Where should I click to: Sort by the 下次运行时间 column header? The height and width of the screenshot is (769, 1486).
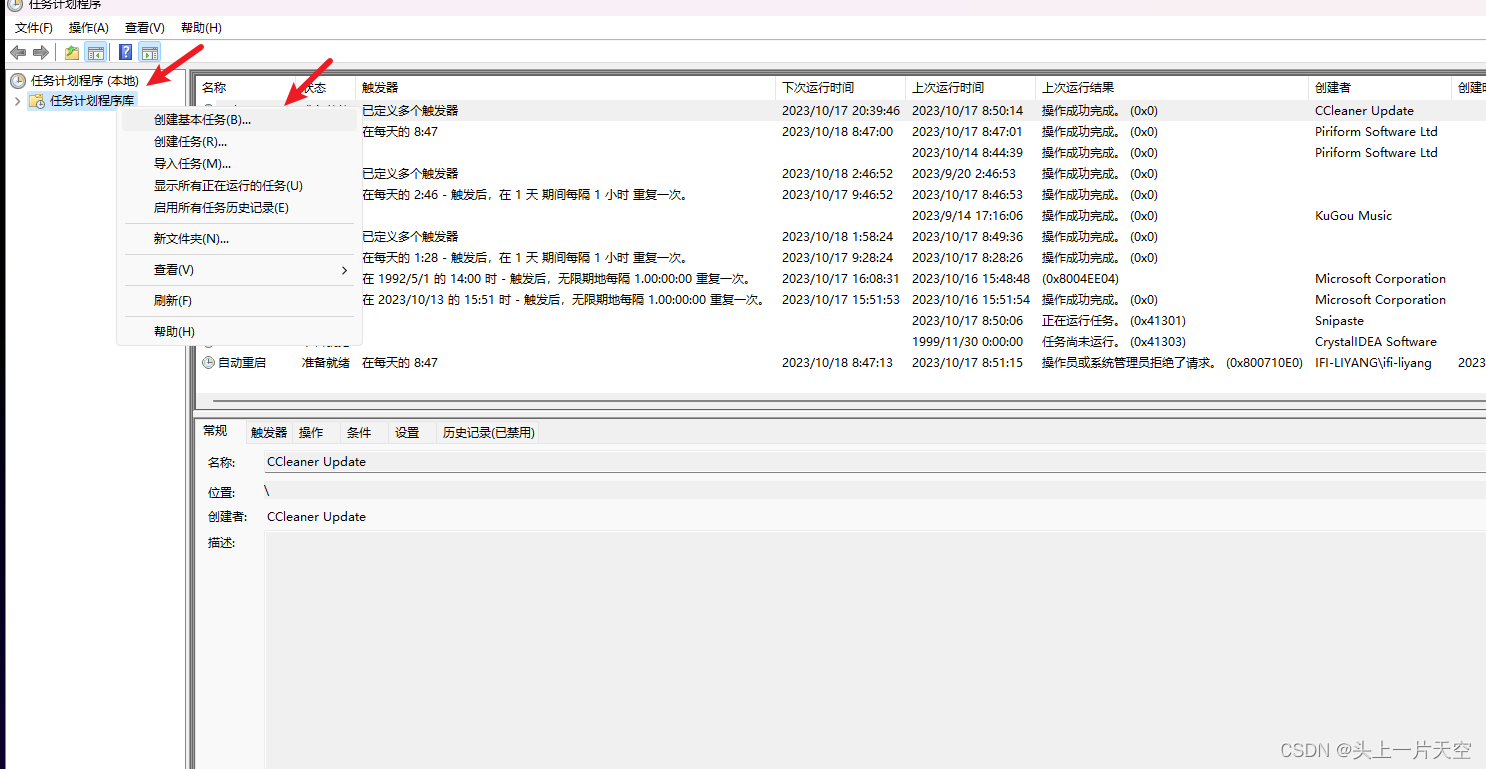tap(841, 88)
